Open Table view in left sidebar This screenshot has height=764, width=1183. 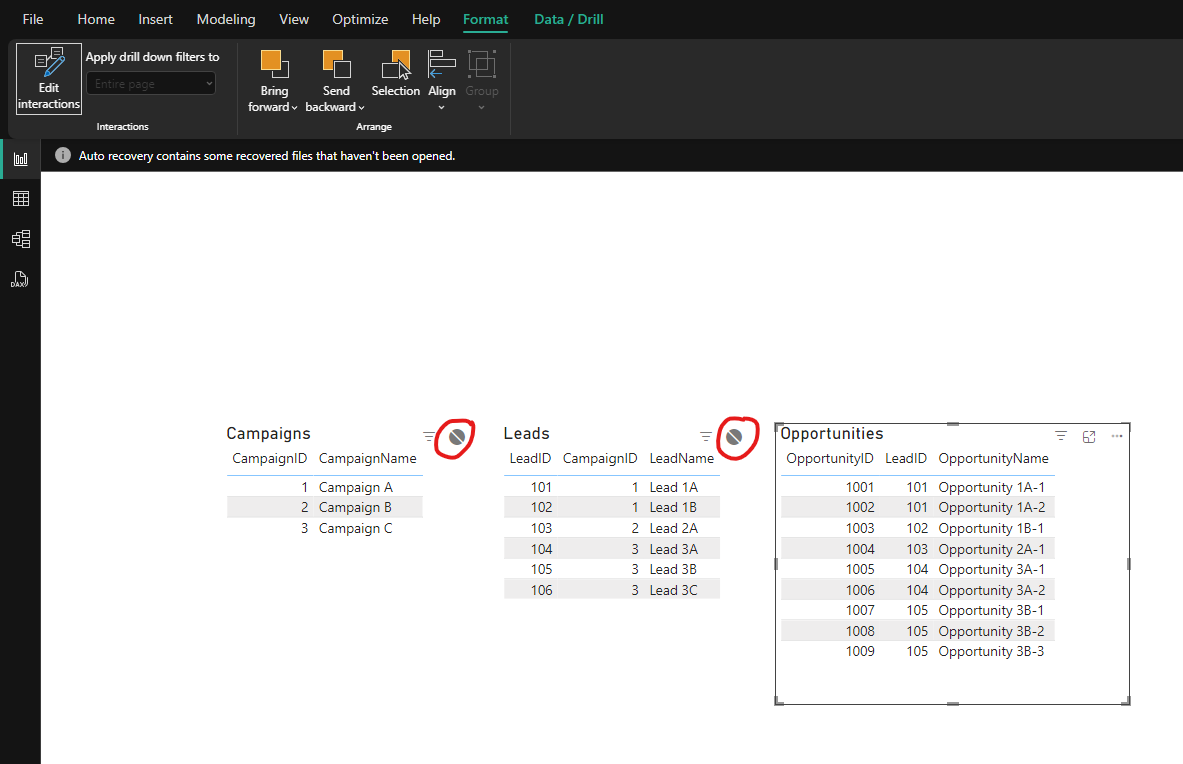pyautogui.click(x=20, y=199)
